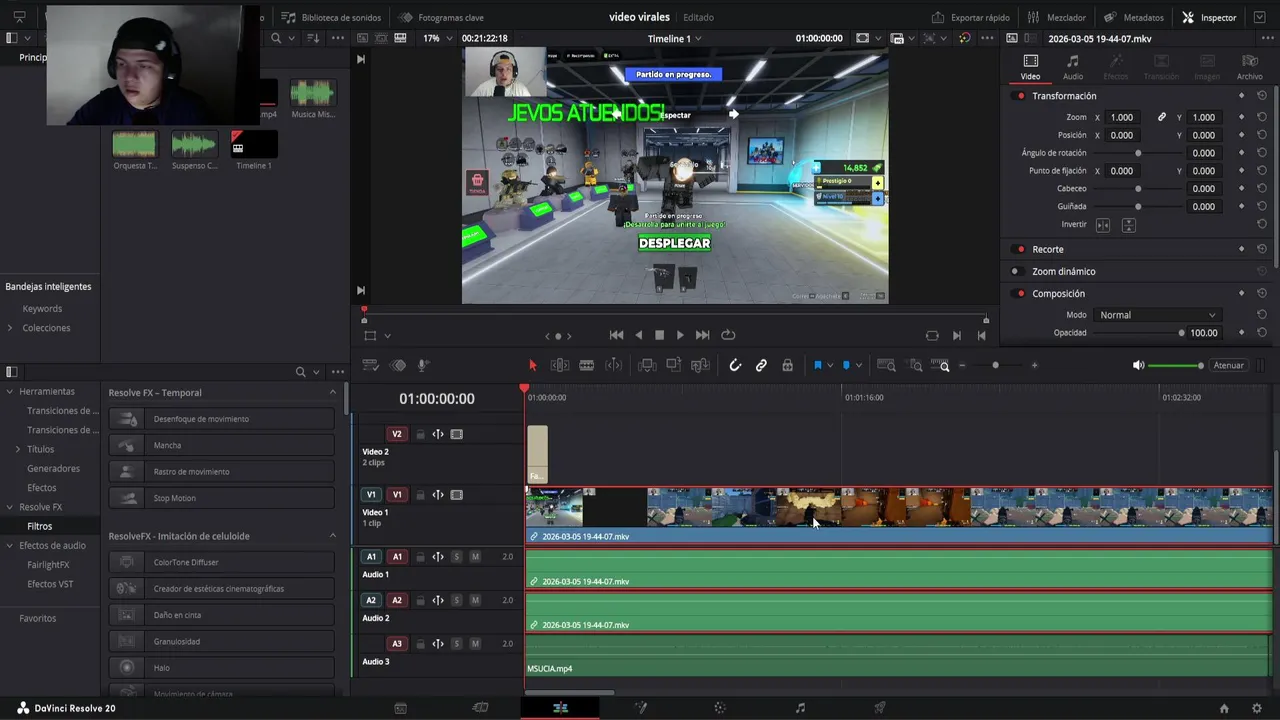This screenshot has width=1280, height=720.
Task: Open the Metadatos panel
Action: [1134, 17]
